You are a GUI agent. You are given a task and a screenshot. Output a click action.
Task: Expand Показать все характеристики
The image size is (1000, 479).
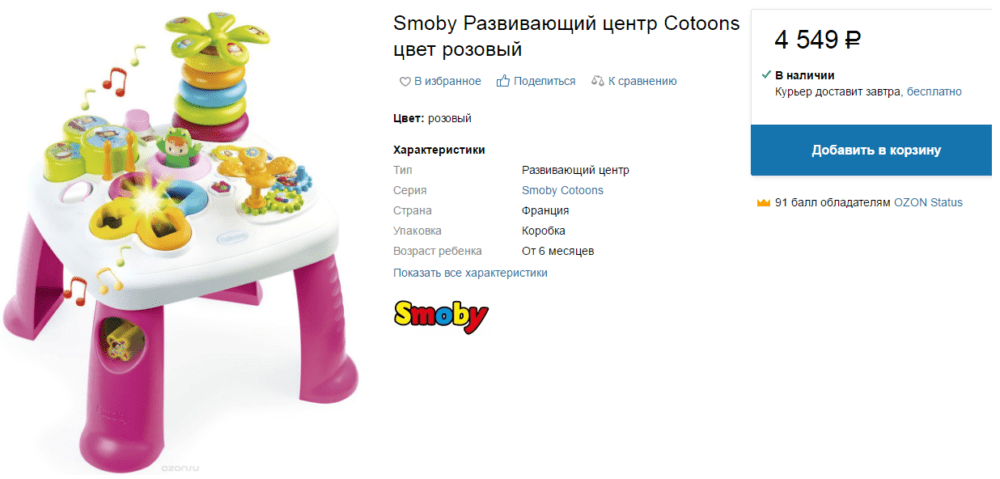470,273
